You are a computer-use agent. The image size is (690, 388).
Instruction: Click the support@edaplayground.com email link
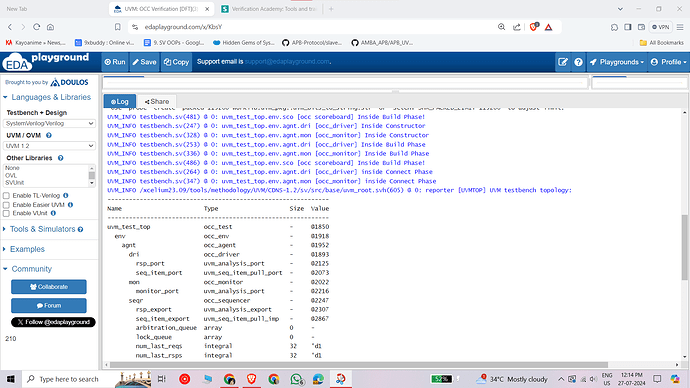[x=287, y=62]
